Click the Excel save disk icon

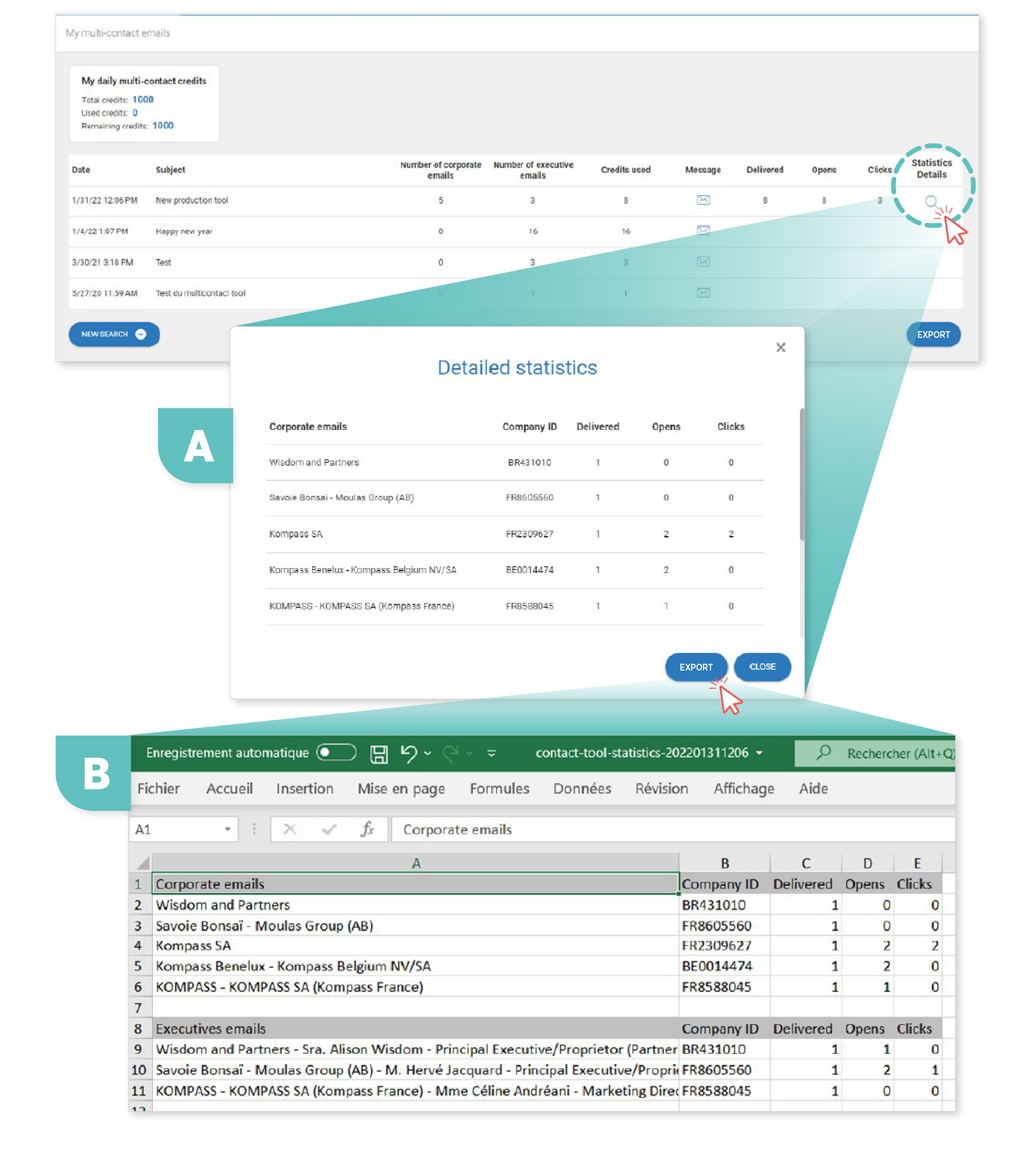click(x=379, y=753)
